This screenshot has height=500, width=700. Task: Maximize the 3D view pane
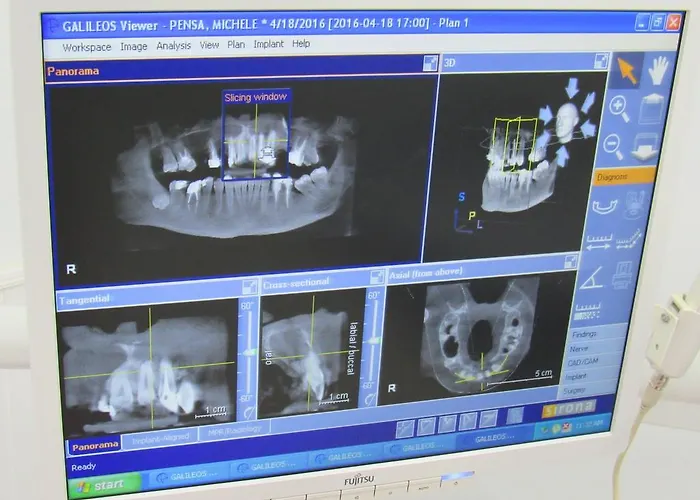599,62
